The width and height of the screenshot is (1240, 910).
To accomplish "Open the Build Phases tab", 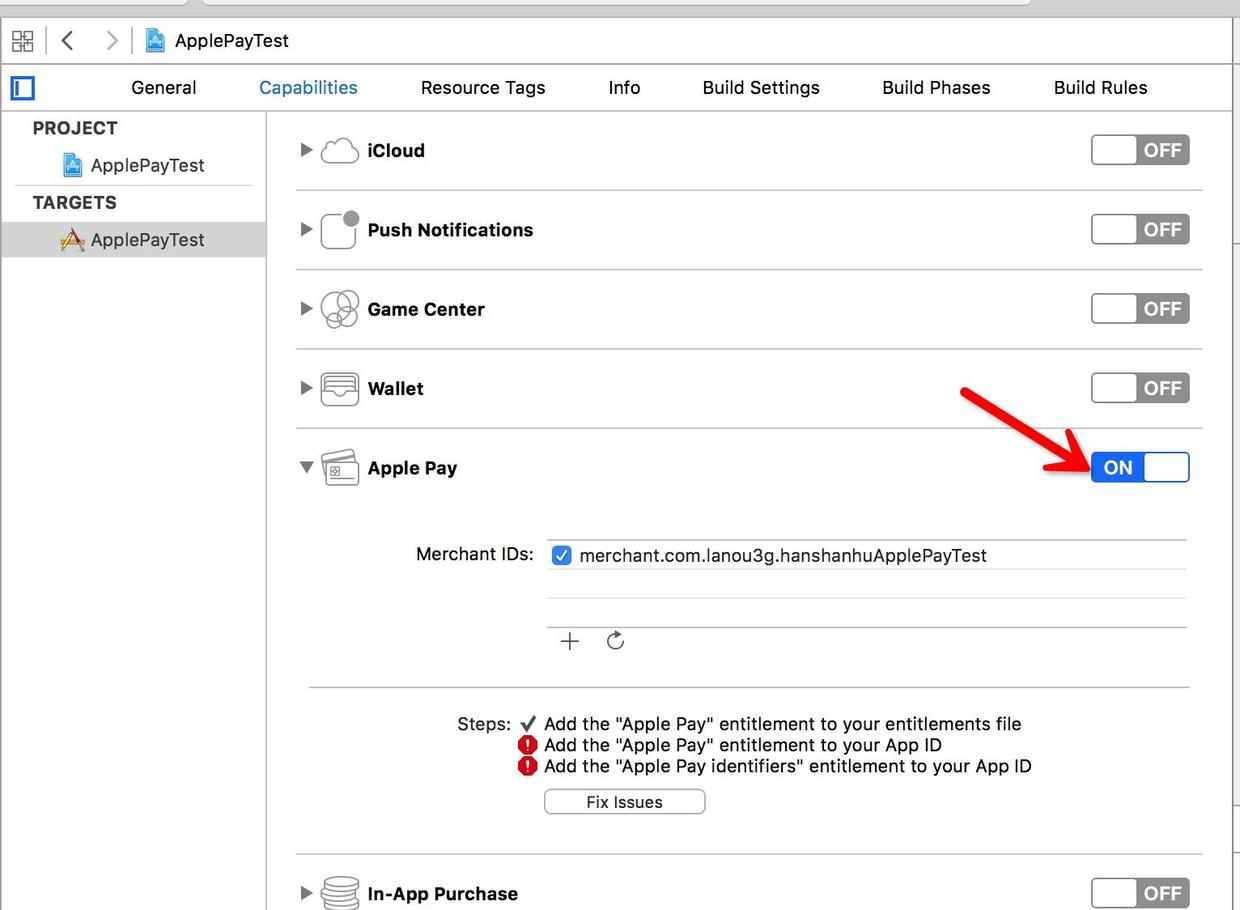I will 936,88.
